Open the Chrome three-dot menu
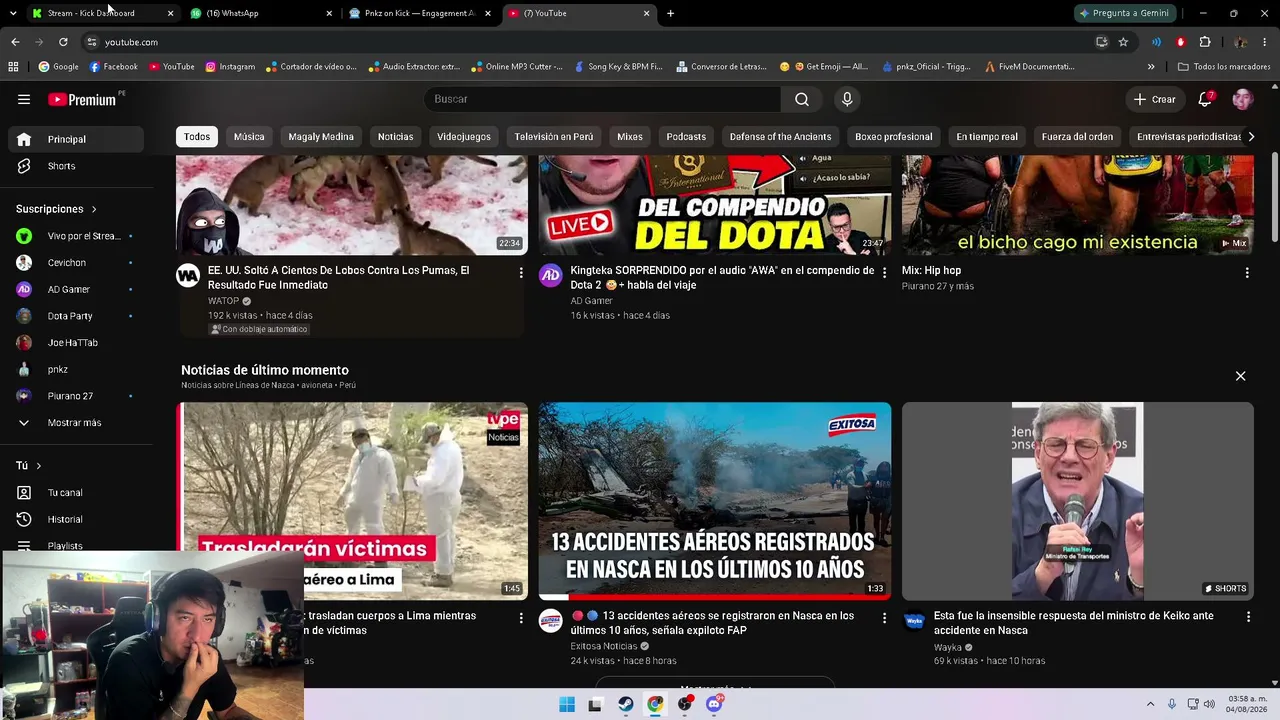The image size is (1280, 720). tap(1265, 42)
